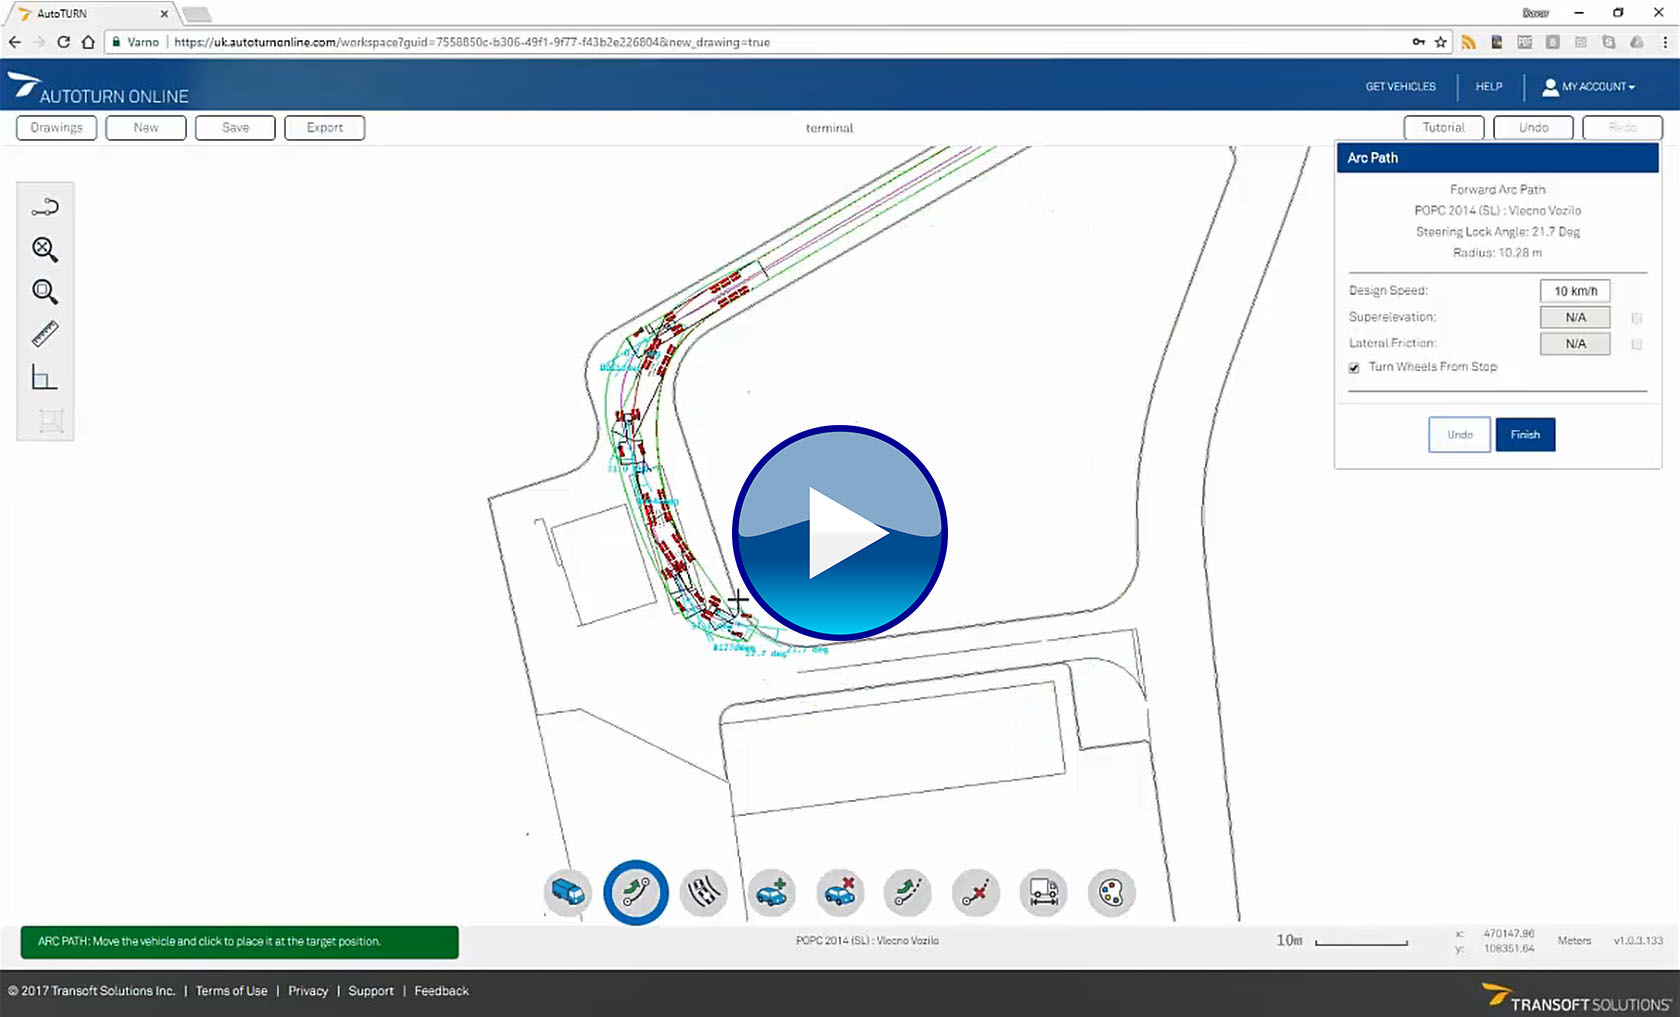Open the vehicle dimensions truck icon

(1043, 892)
